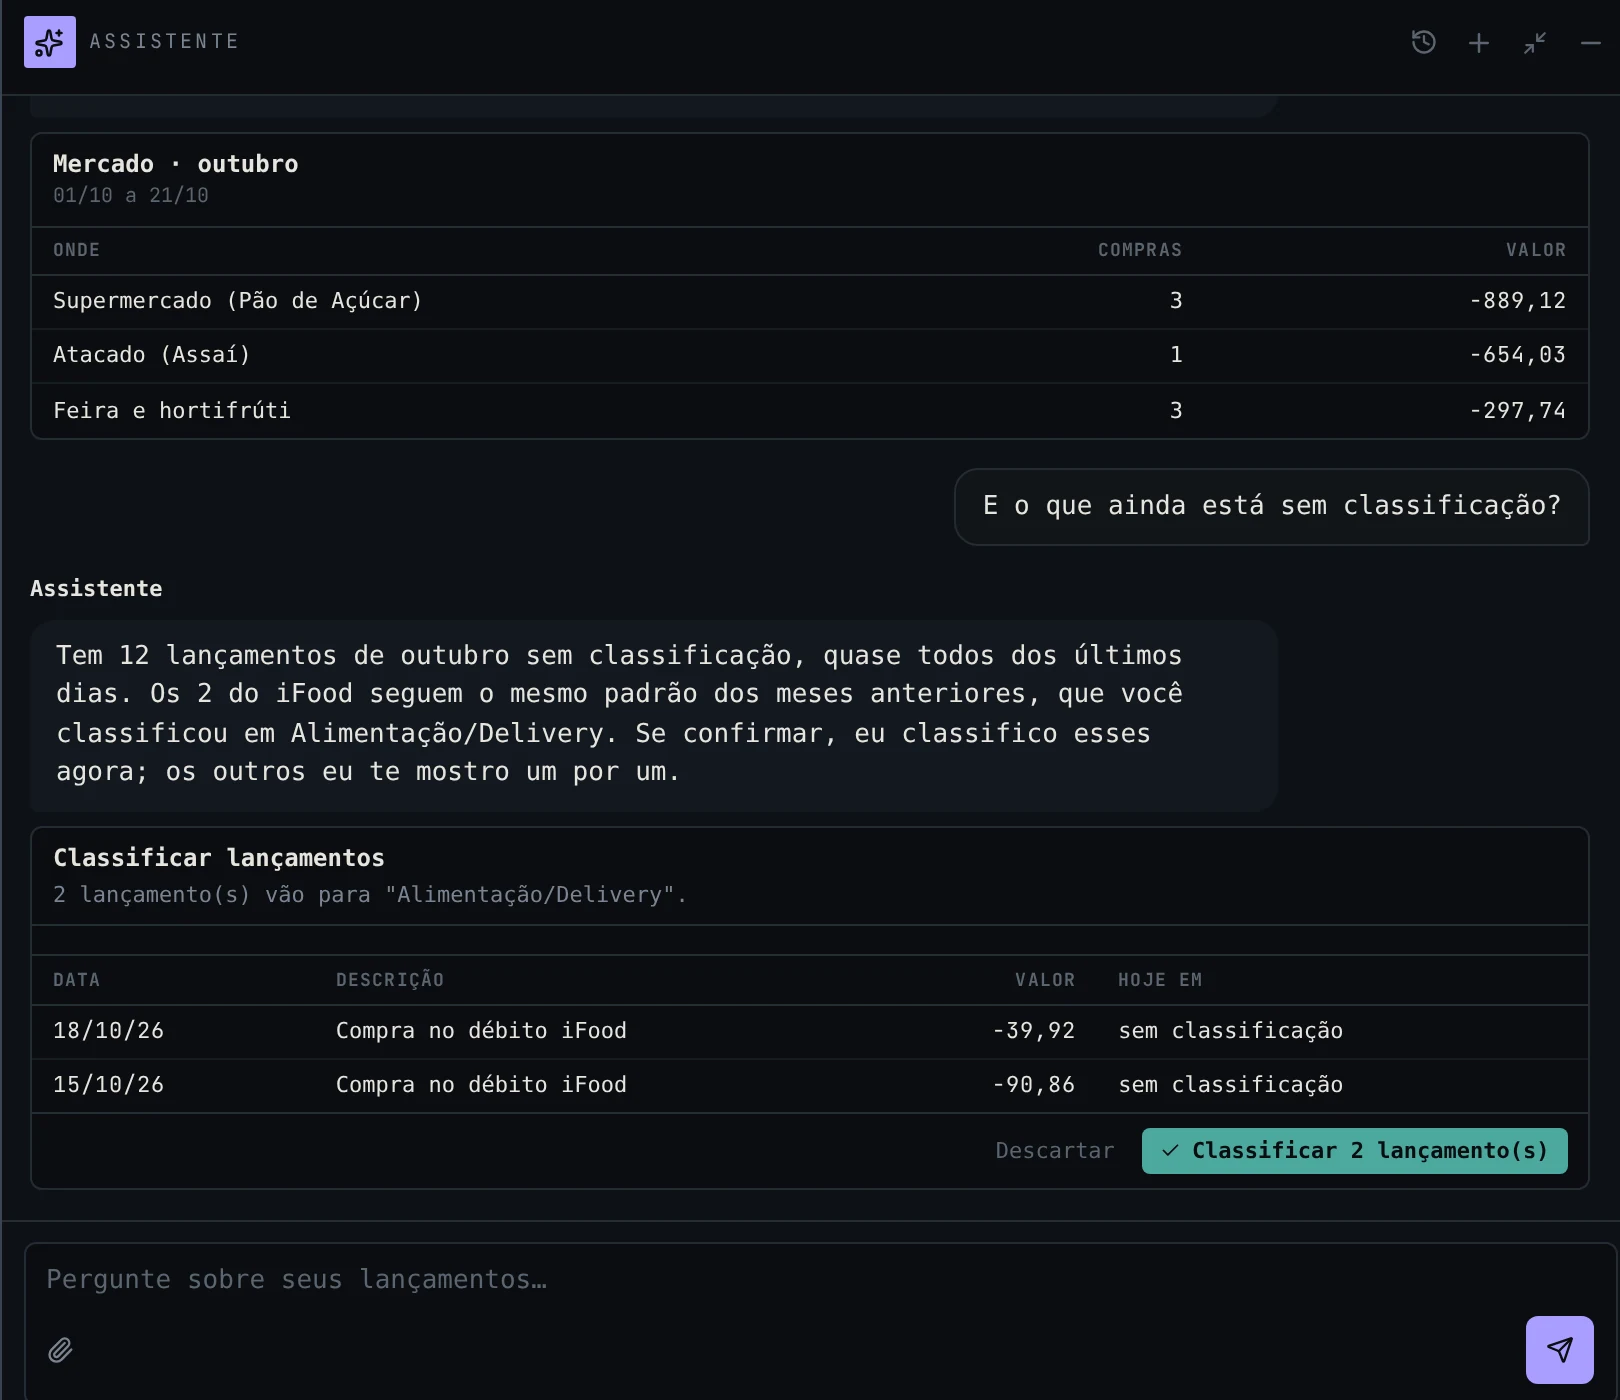This screenshot has width=1620, height=1400.
Task: Click the Mercado · outubro card title
Action: (176, 164)
